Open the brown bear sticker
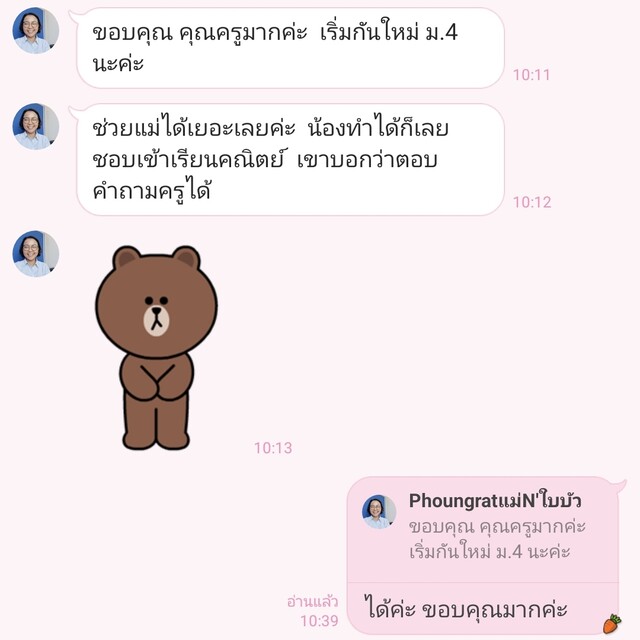The height and width of the screenshot is (640, 640). click(x=156, y=347)
